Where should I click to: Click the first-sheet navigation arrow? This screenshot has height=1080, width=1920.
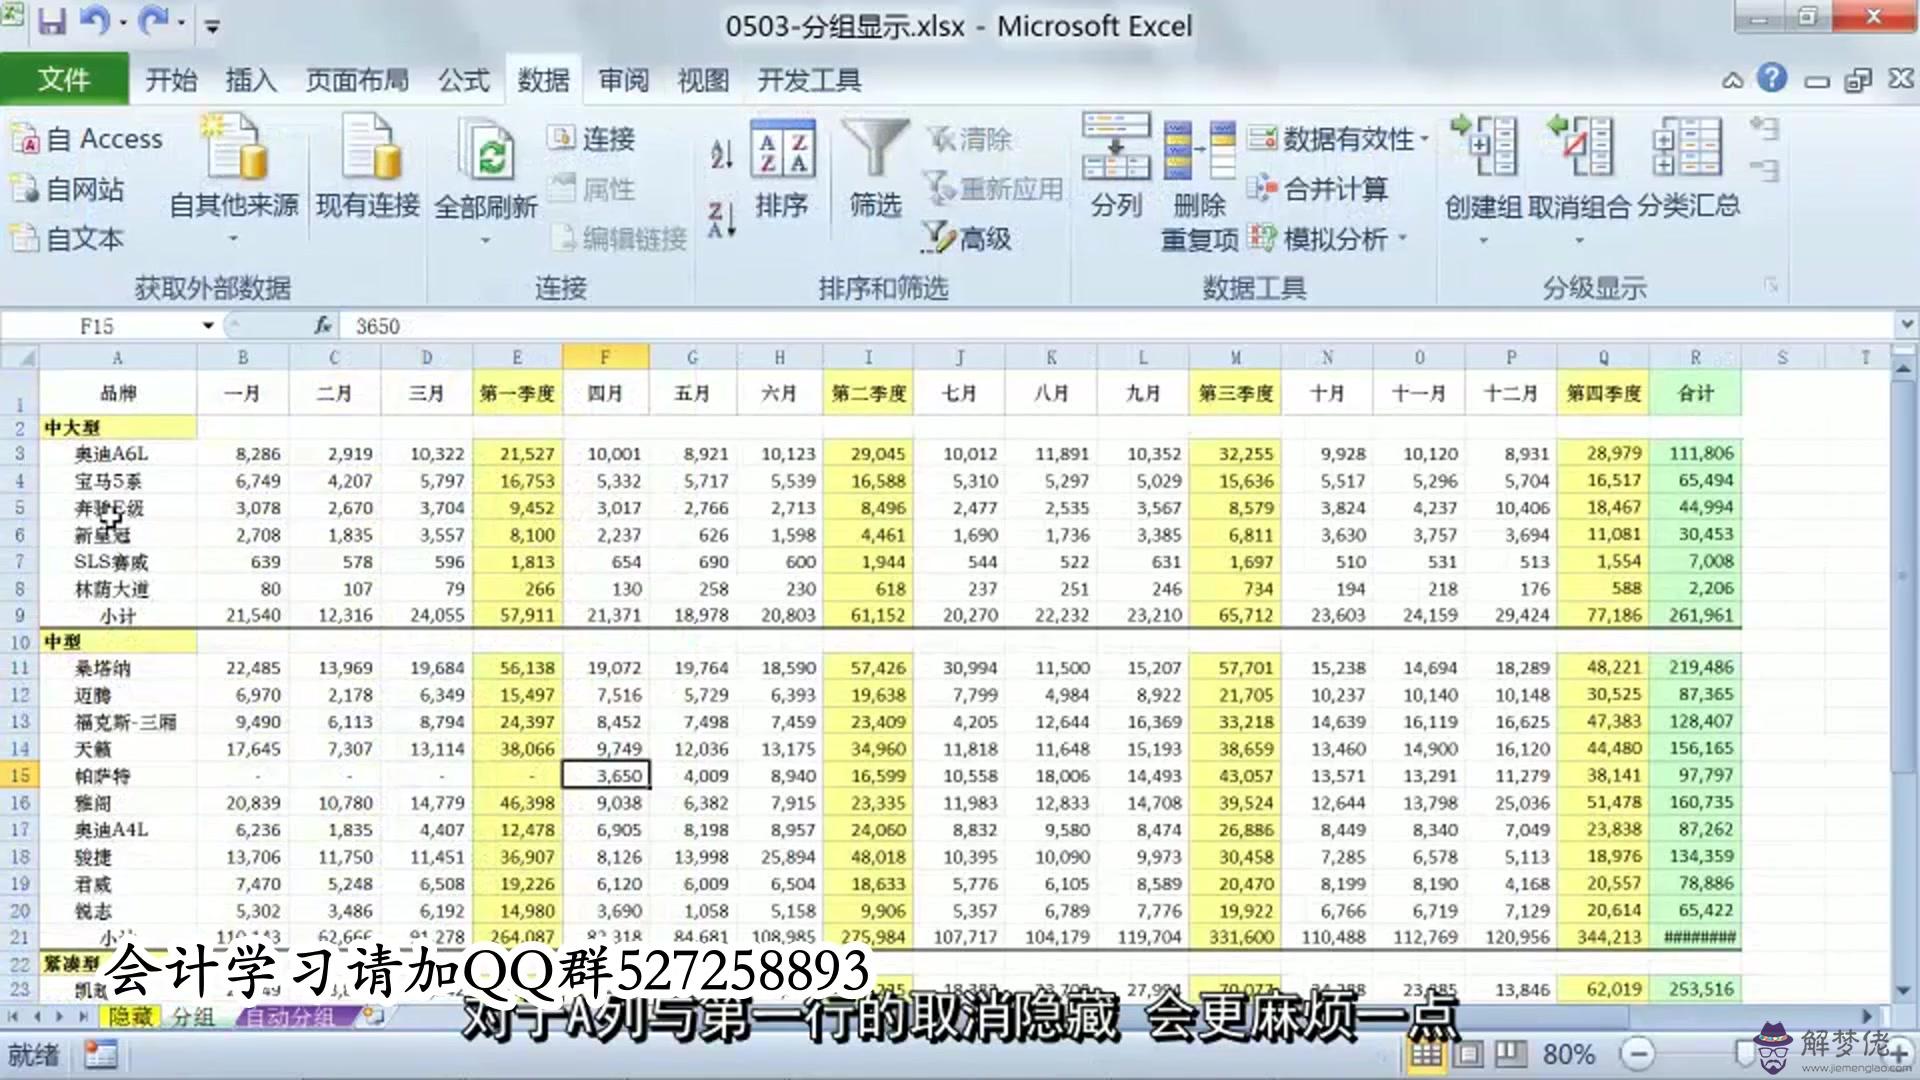click(x=13, y=1017)
